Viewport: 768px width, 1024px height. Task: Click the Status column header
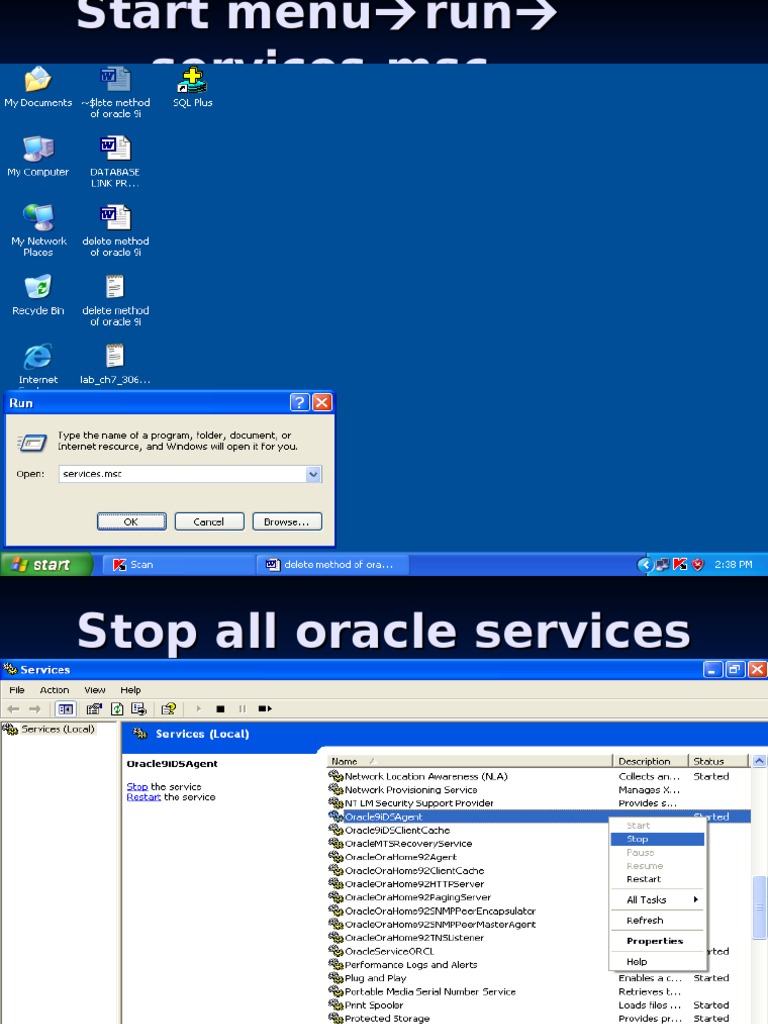click(x=718, y=761)
